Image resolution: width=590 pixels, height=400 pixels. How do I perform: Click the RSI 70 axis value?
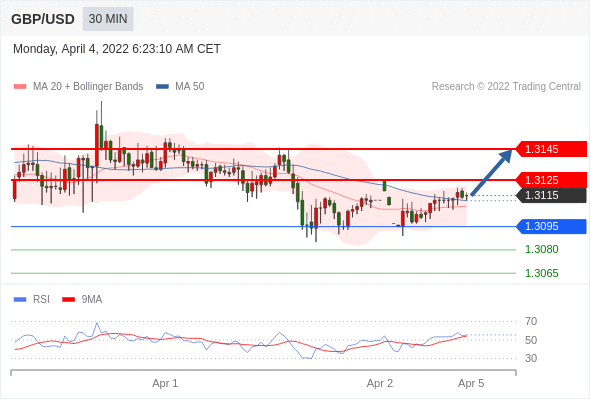[x=531, y=321]
